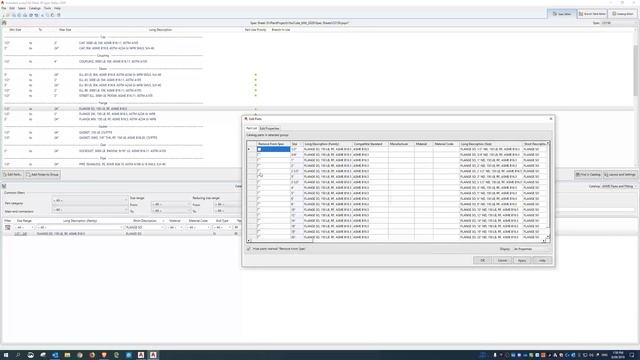Check Remove From Spec for 12" flange row
Screen dimensions: 640x360
(259, 215)
